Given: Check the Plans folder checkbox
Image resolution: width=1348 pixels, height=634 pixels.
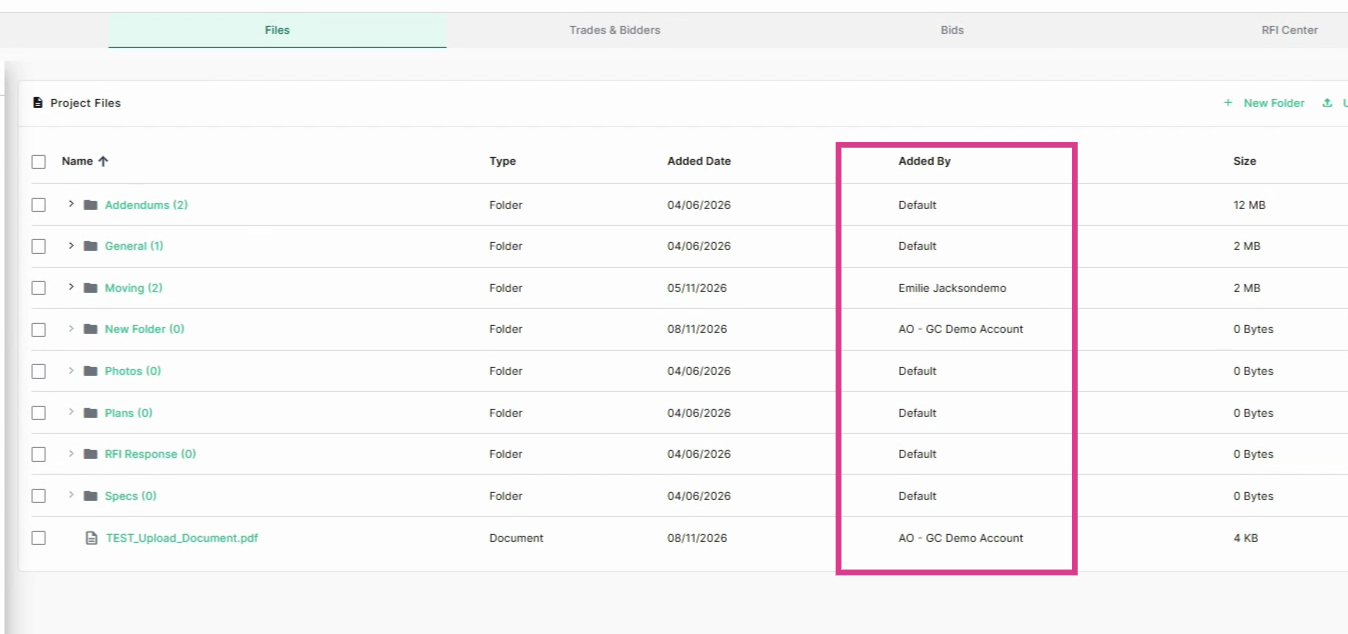Looking at the screenshot, I should (x=38, y=413).
